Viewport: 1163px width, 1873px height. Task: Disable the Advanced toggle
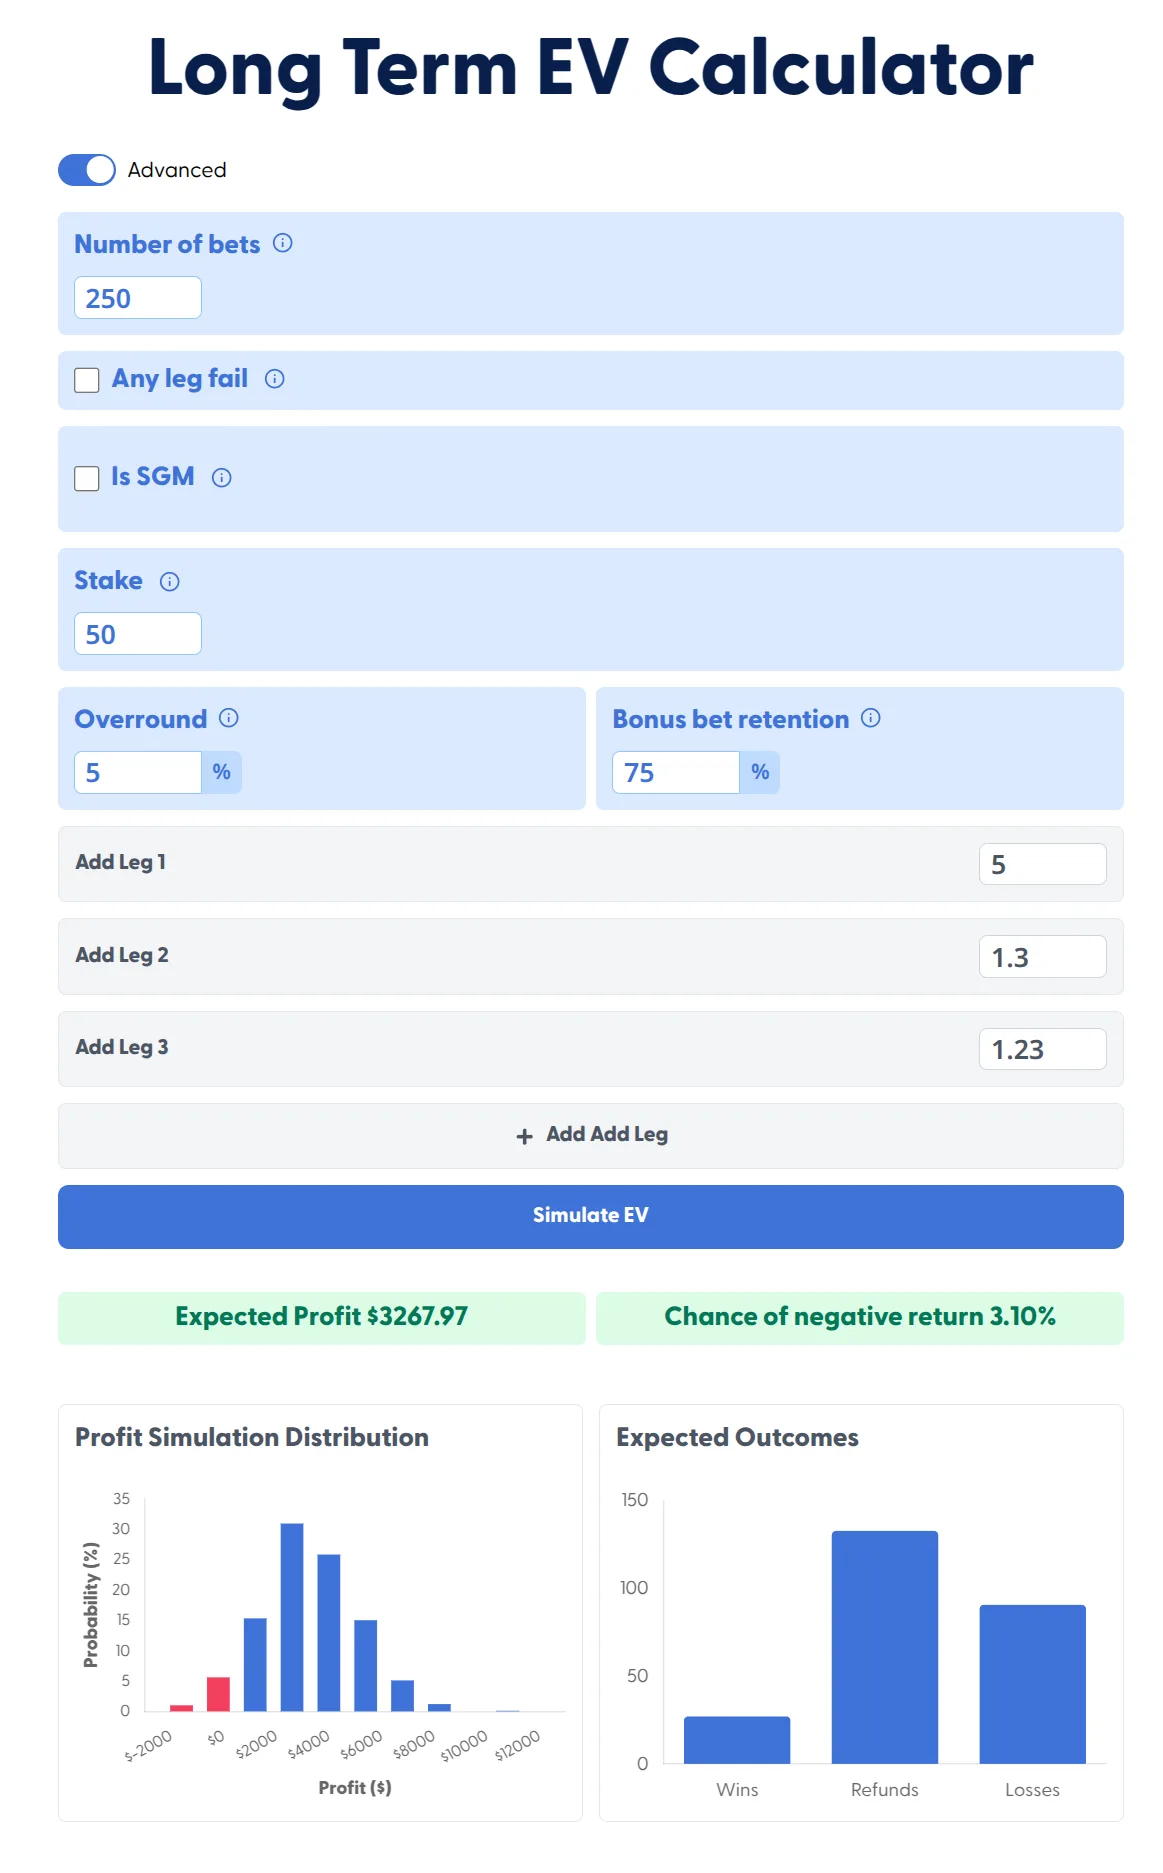pos(86,170)
